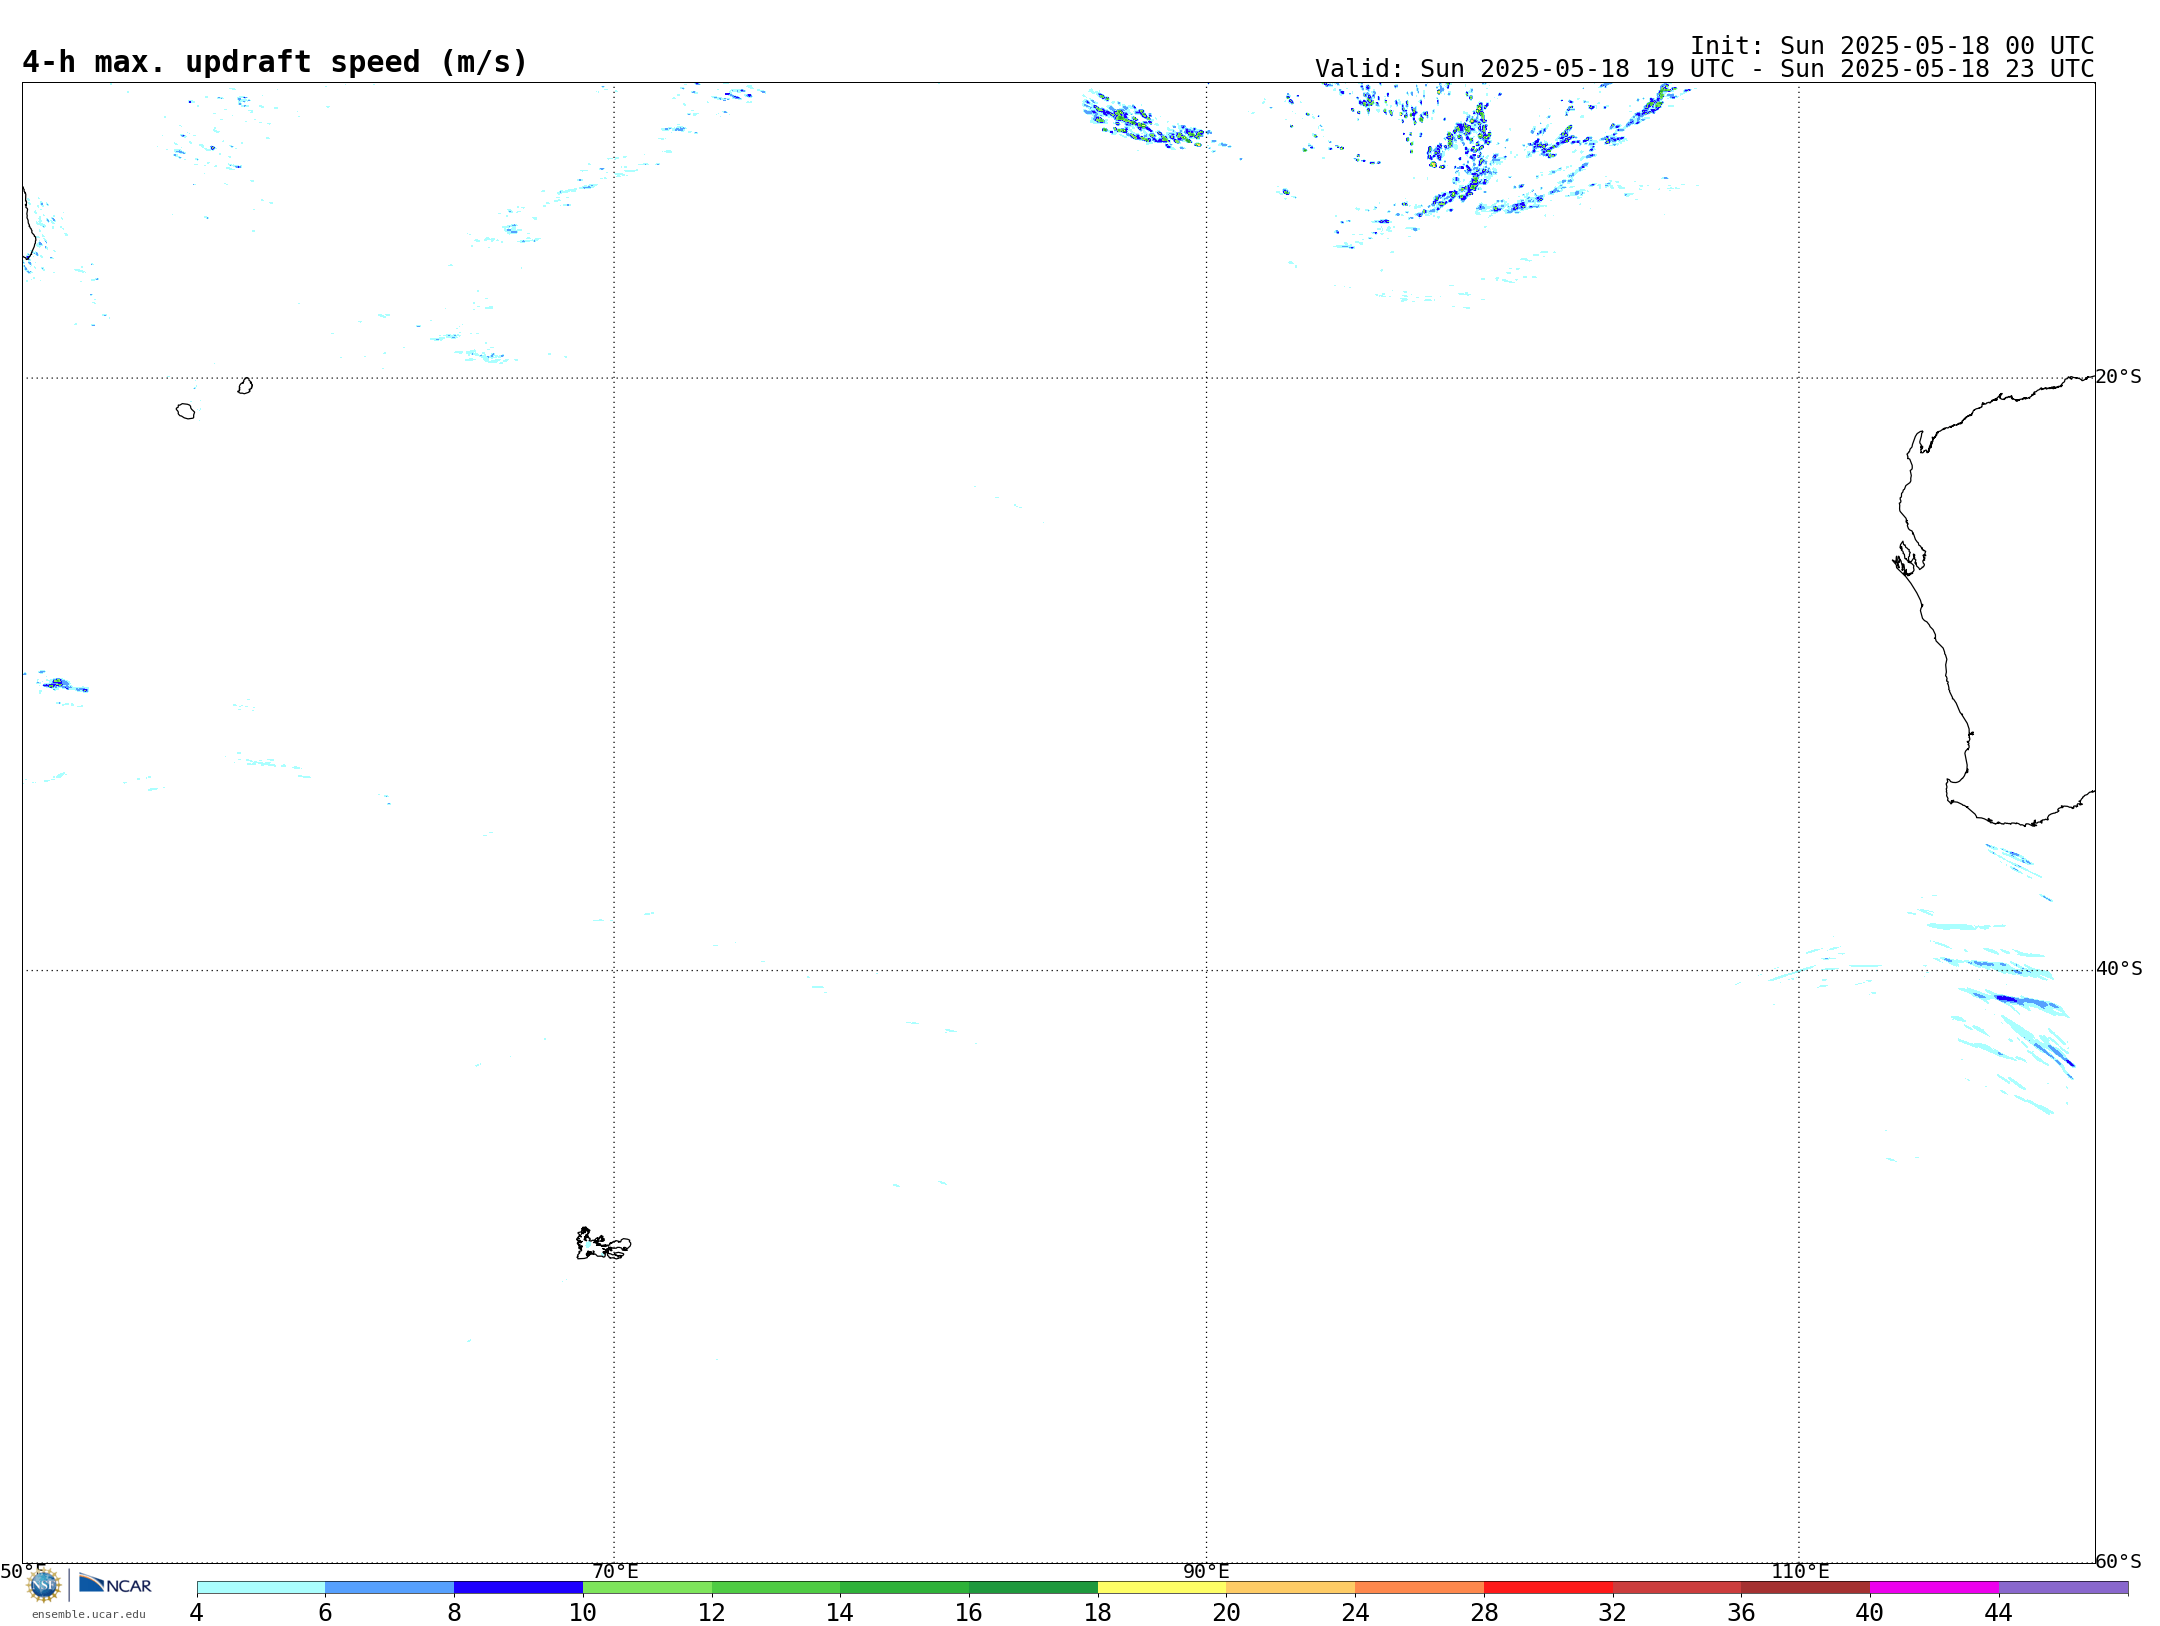Click the Mauritius island outline near 20°S
Viewport: 2160px width, 1626px height.
click(245, 386)
